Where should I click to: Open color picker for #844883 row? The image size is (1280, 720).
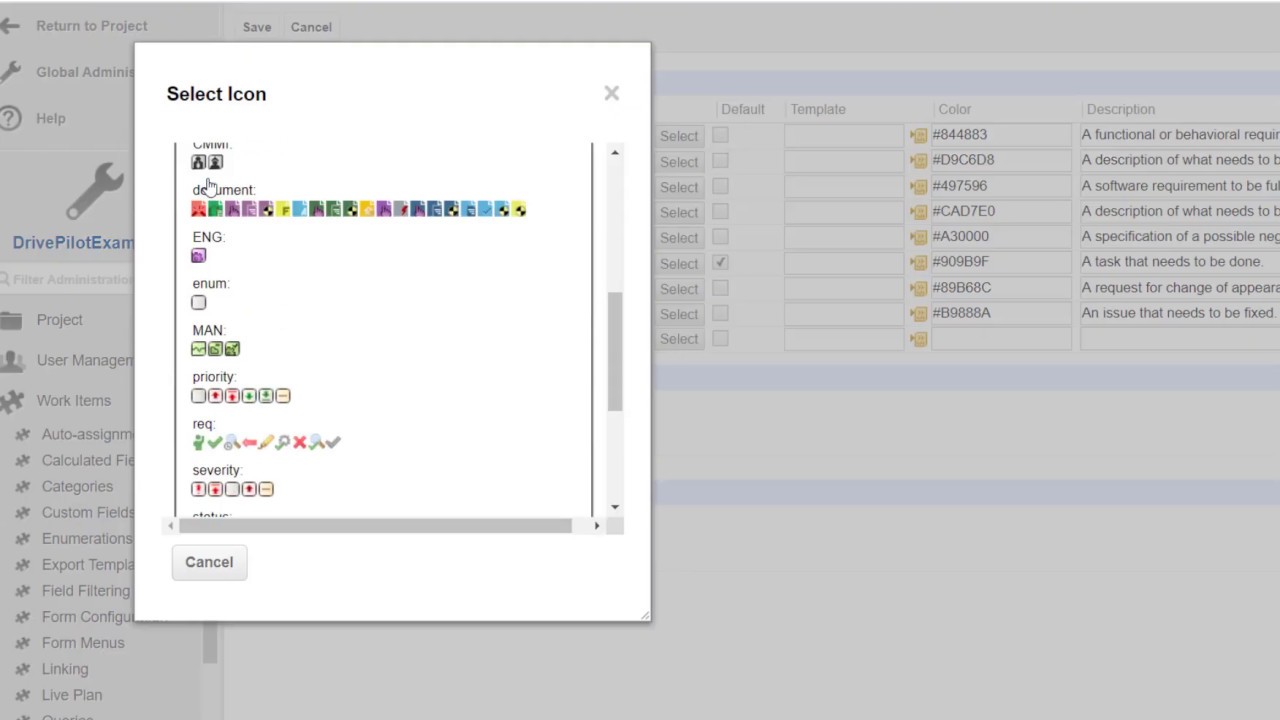[919, 135]
